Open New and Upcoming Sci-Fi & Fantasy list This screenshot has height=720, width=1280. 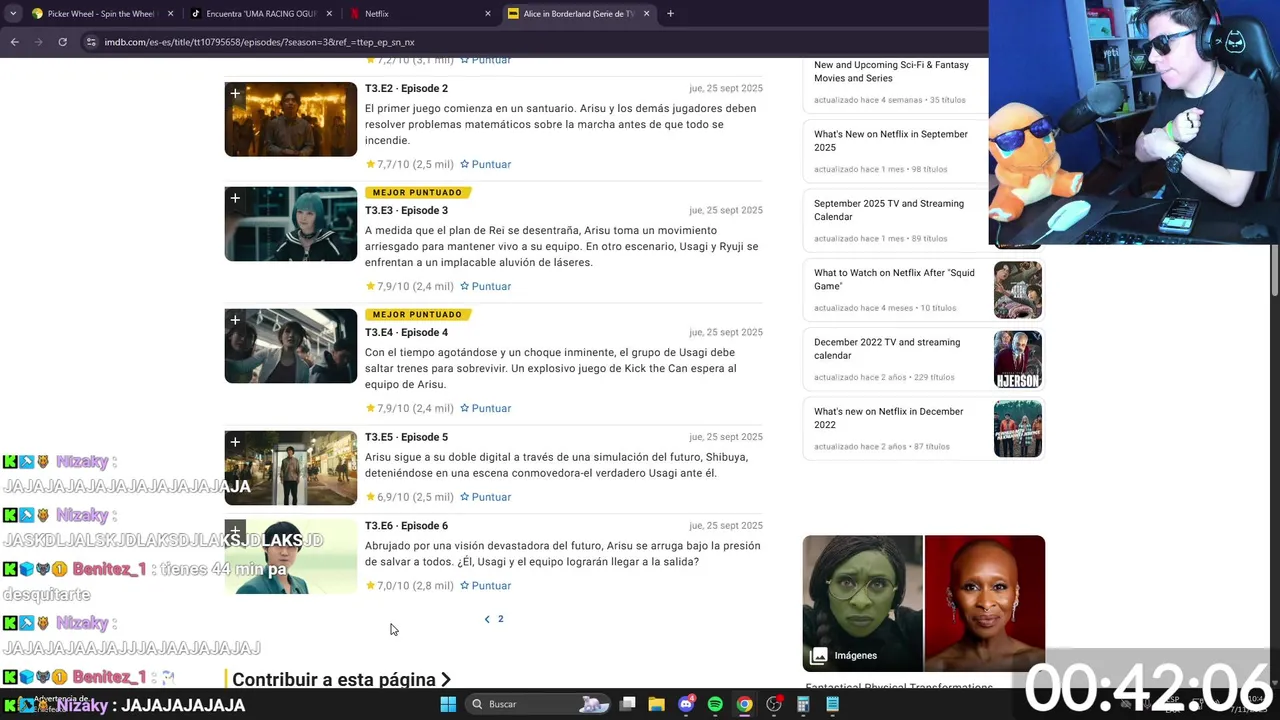point(891,71)
